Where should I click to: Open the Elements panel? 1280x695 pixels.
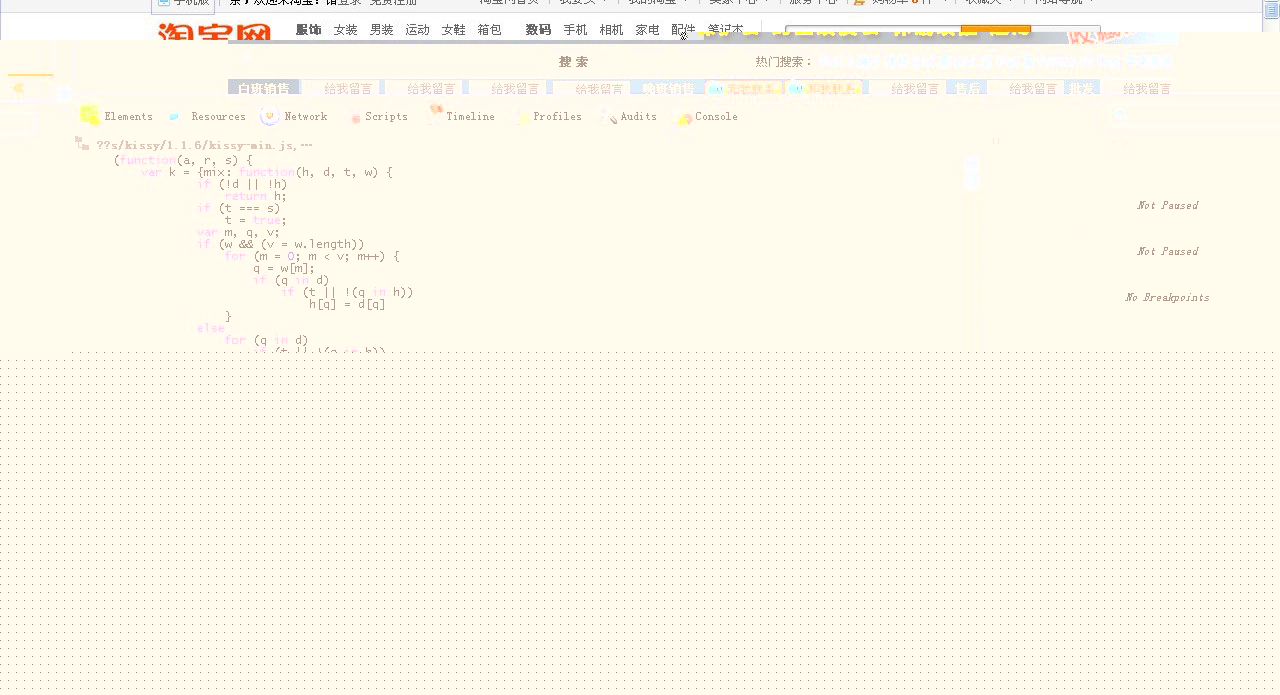pyautogui.click(x=128, y=116)
